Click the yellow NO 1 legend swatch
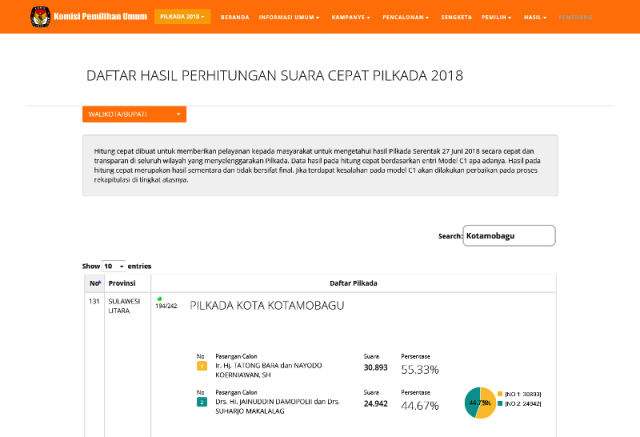This screenshot has width=640, height=437. click(500, 394)
